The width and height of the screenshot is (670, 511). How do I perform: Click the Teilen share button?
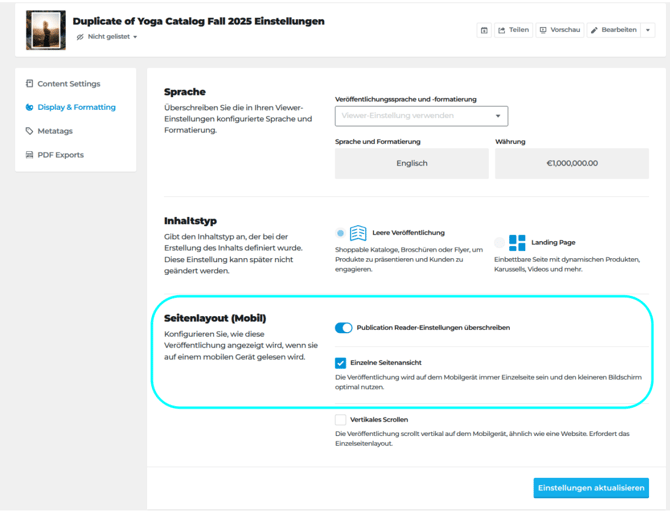click(513, 30)
